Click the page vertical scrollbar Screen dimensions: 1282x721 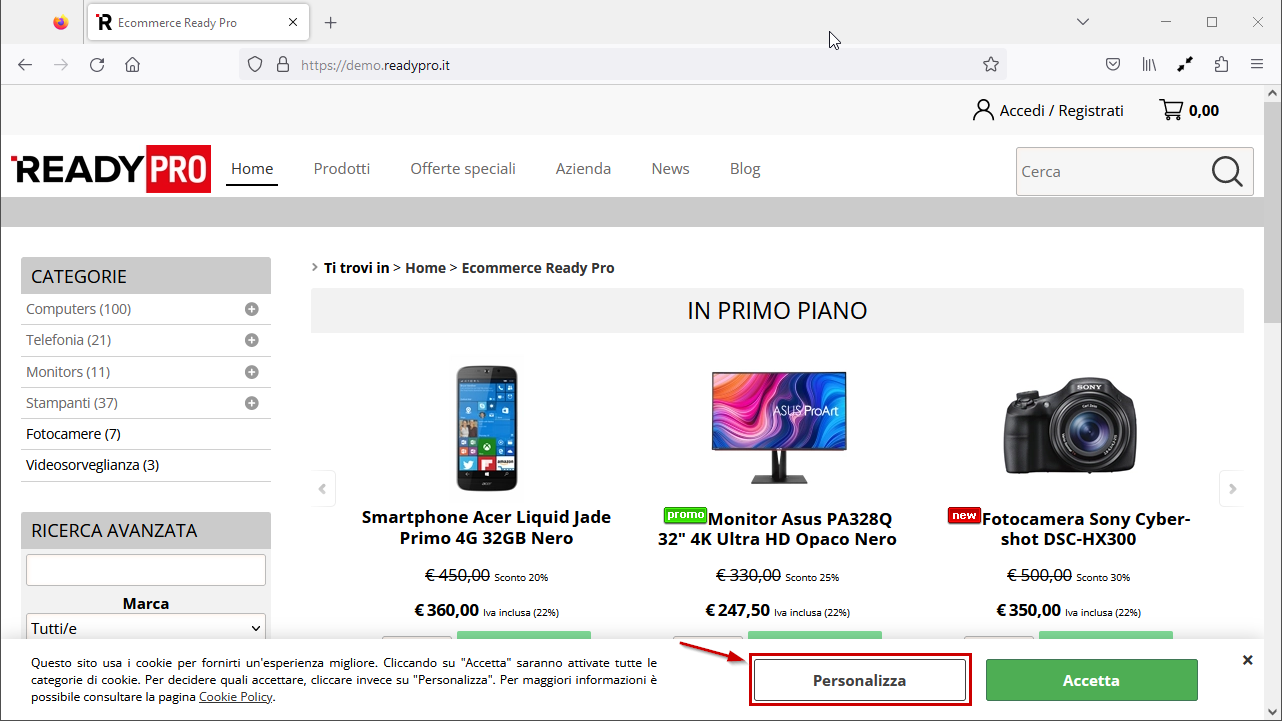[x=1272, y=212]
